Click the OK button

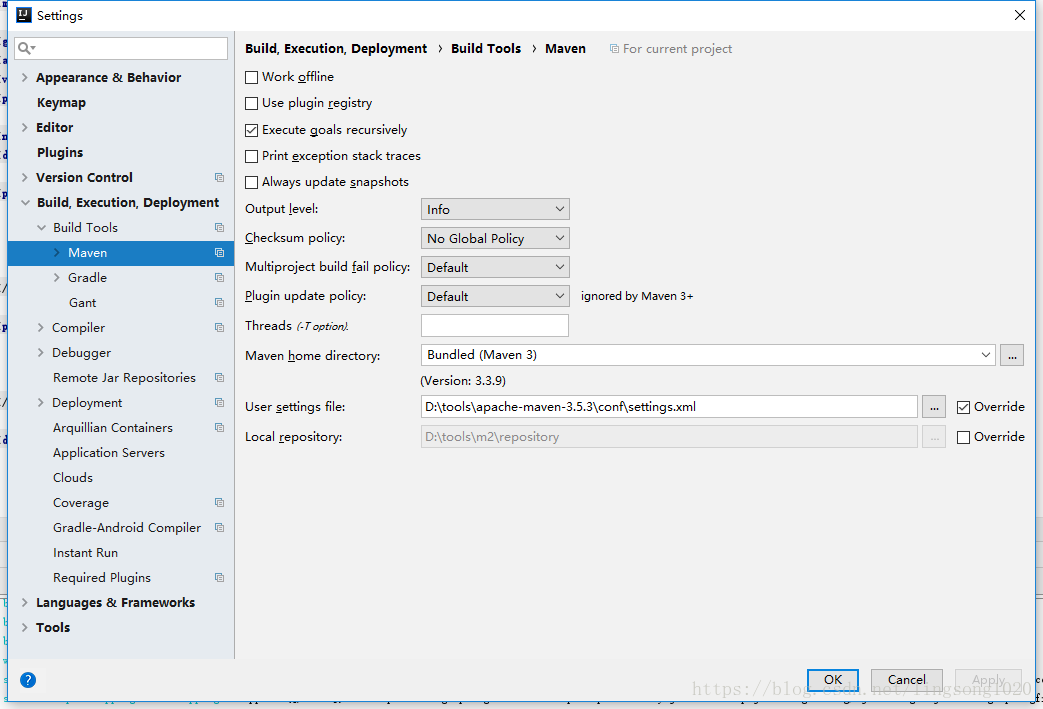click(x=833, y=680)
